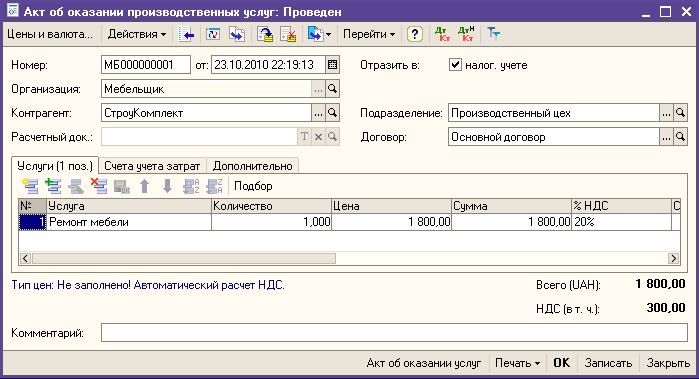Image resolution: width=699 pixels, height=379 pixels.
Task: Click the post document icon in toolbar
Action: pos(237,34)
